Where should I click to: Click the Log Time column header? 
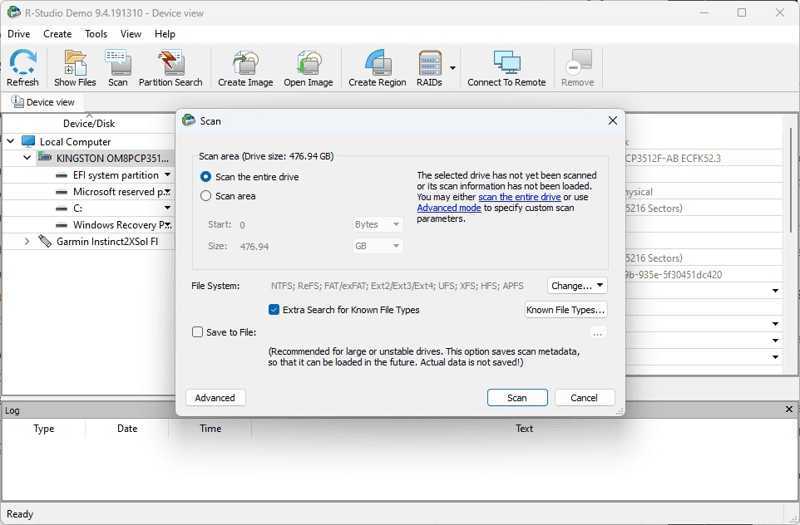tap(210, 429)
